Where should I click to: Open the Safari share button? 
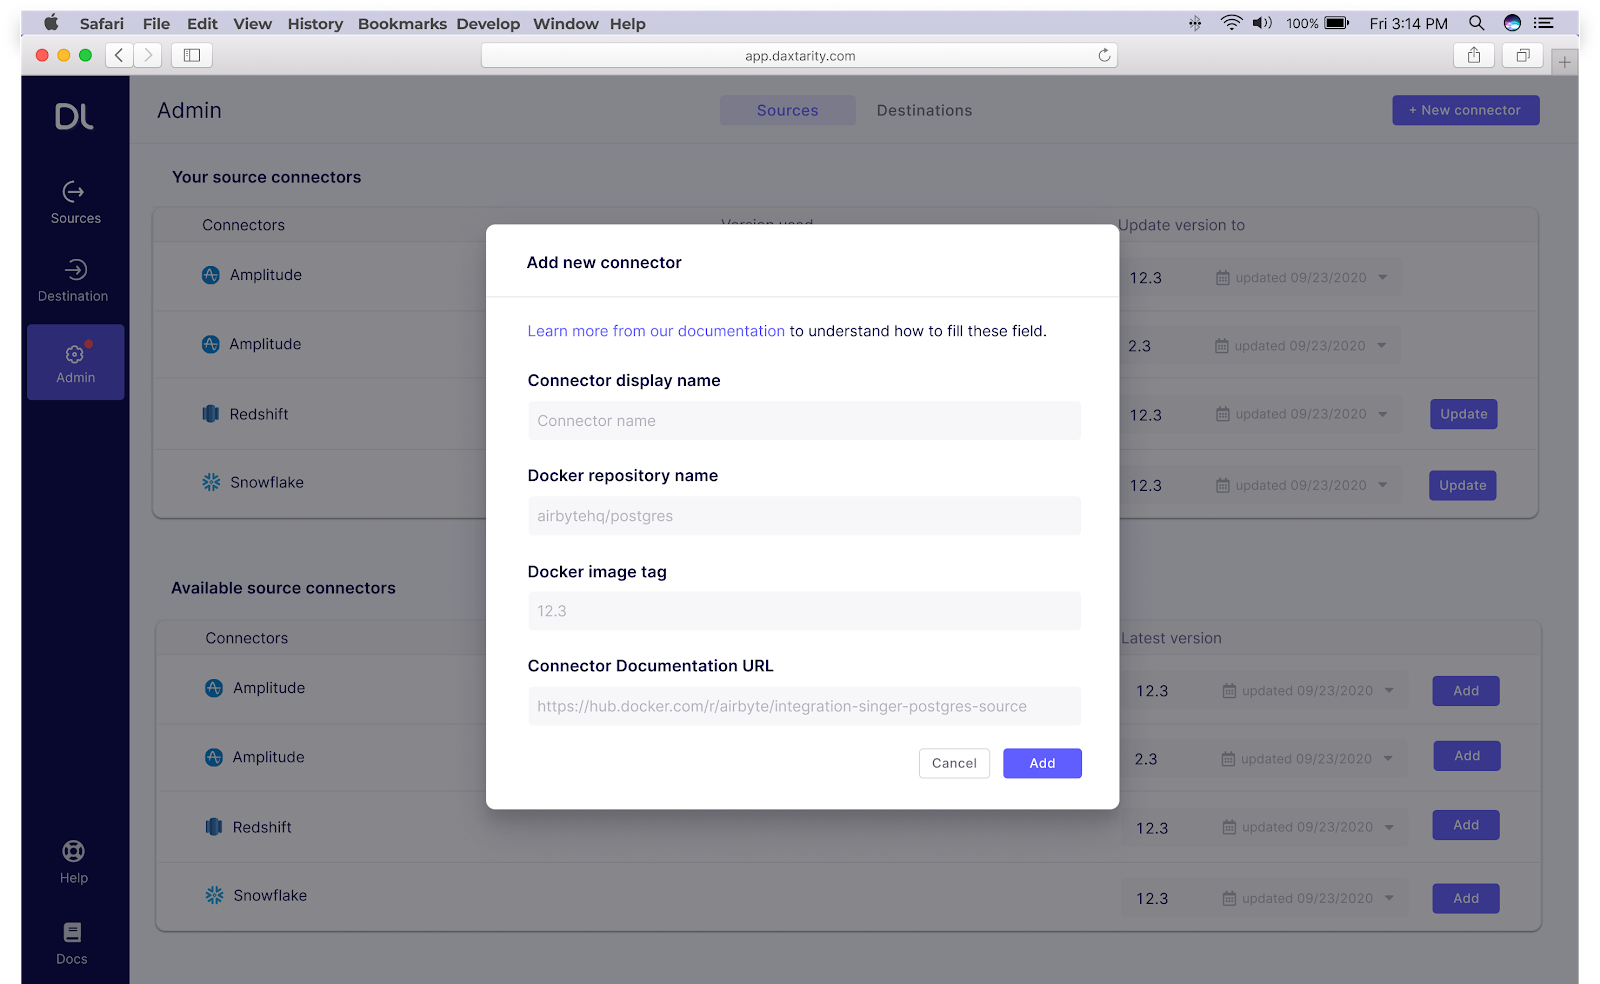pos(1474,55)
